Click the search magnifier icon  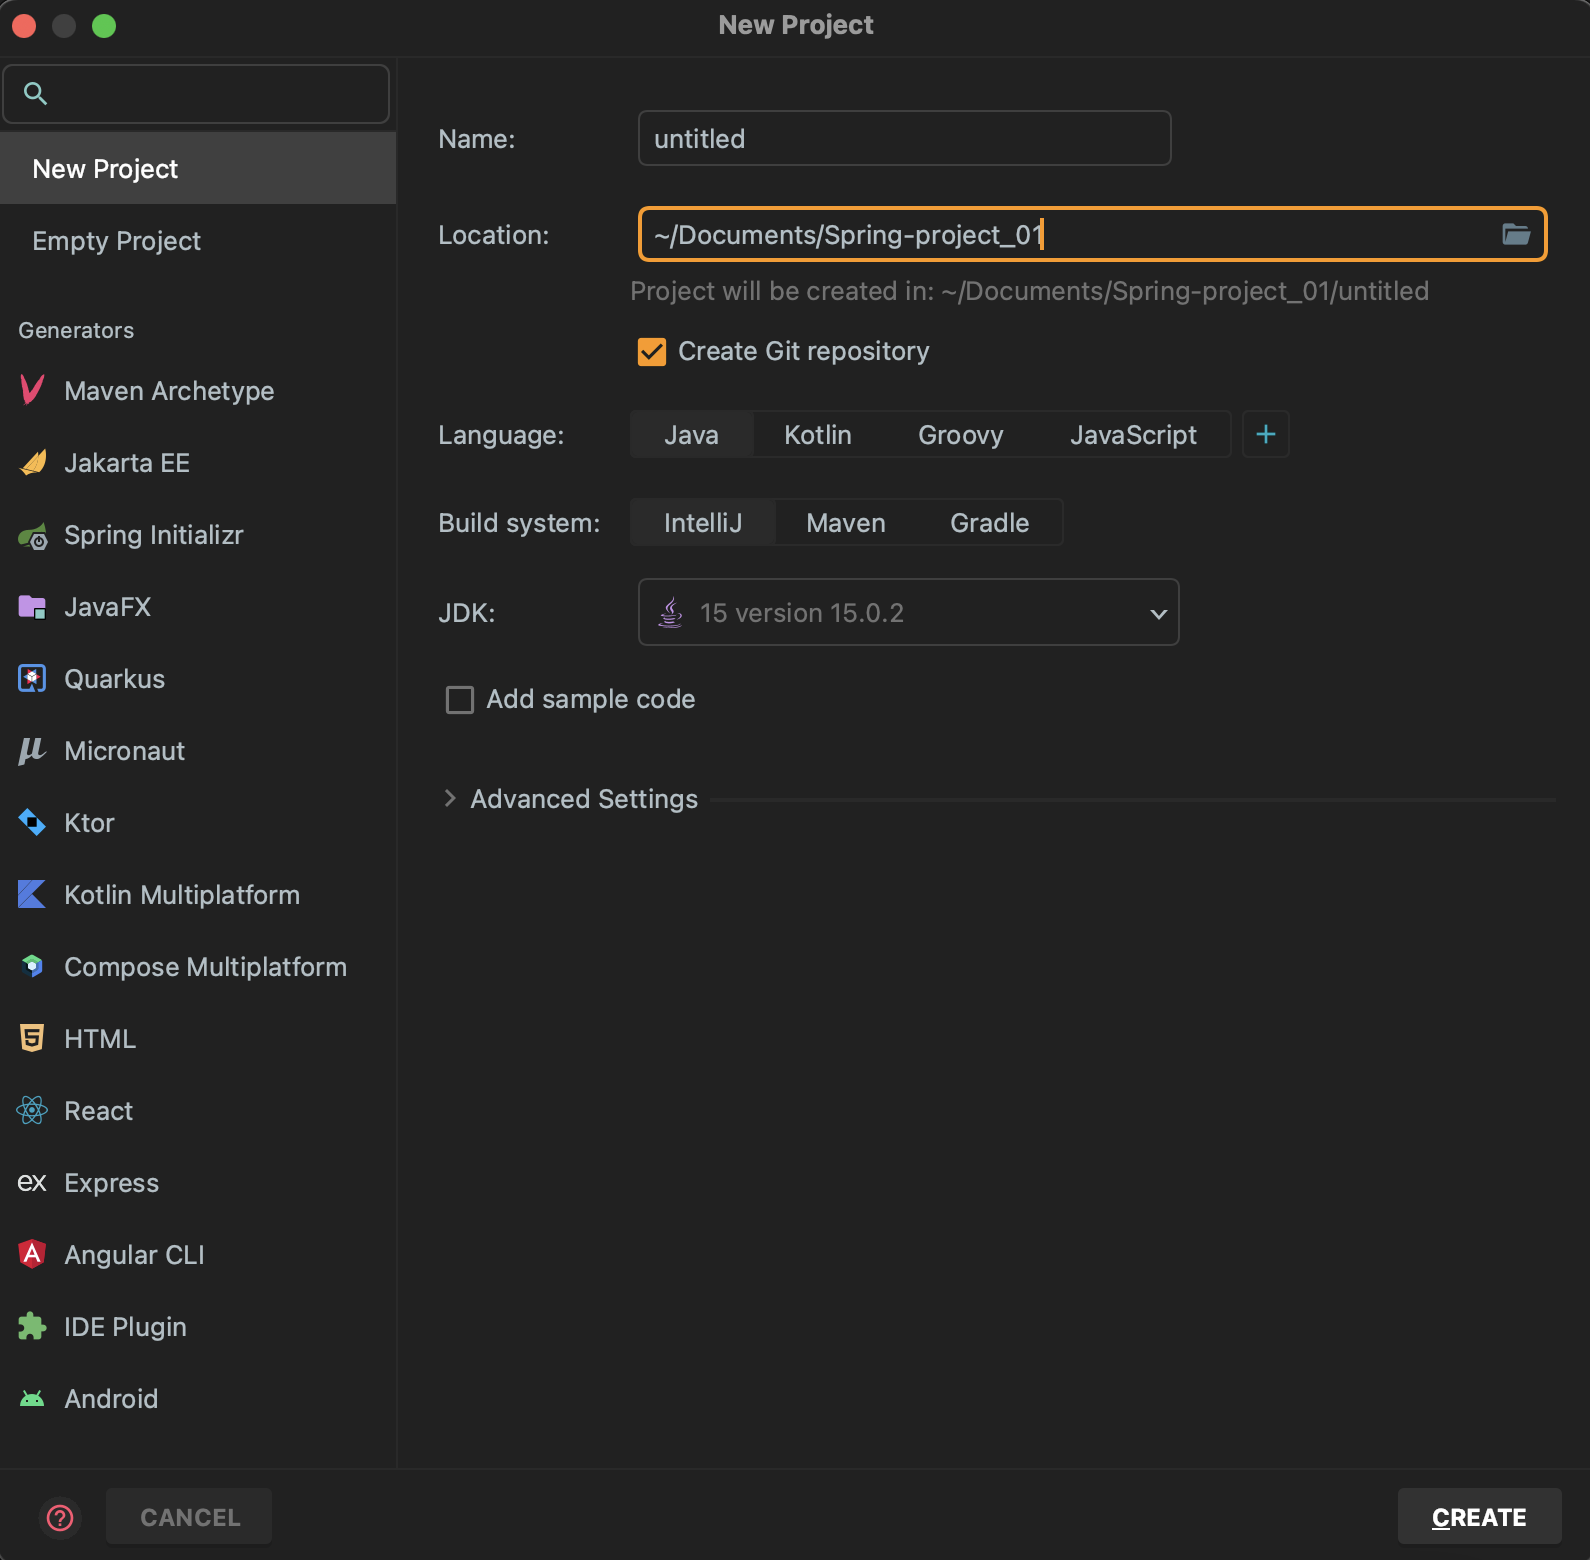pyautogui.click(x=35, y=94)
